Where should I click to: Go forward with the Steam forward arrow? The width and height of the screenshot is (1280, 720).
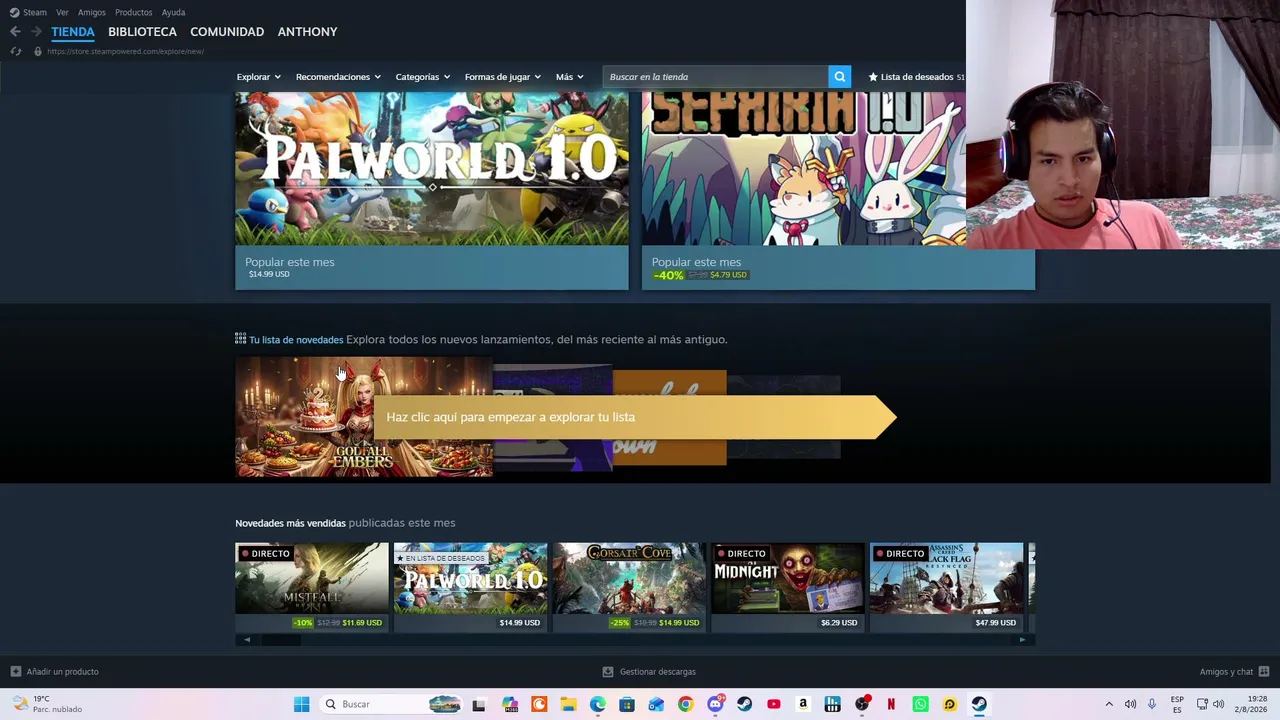point(37,32)
